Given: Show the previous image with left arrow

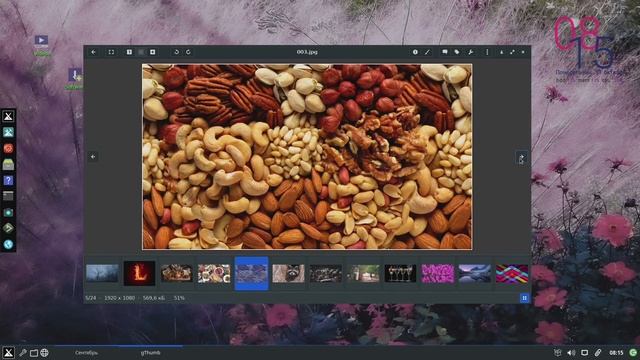Looking at the screenshot, I should pyautogui.click(x=93, y=157).
